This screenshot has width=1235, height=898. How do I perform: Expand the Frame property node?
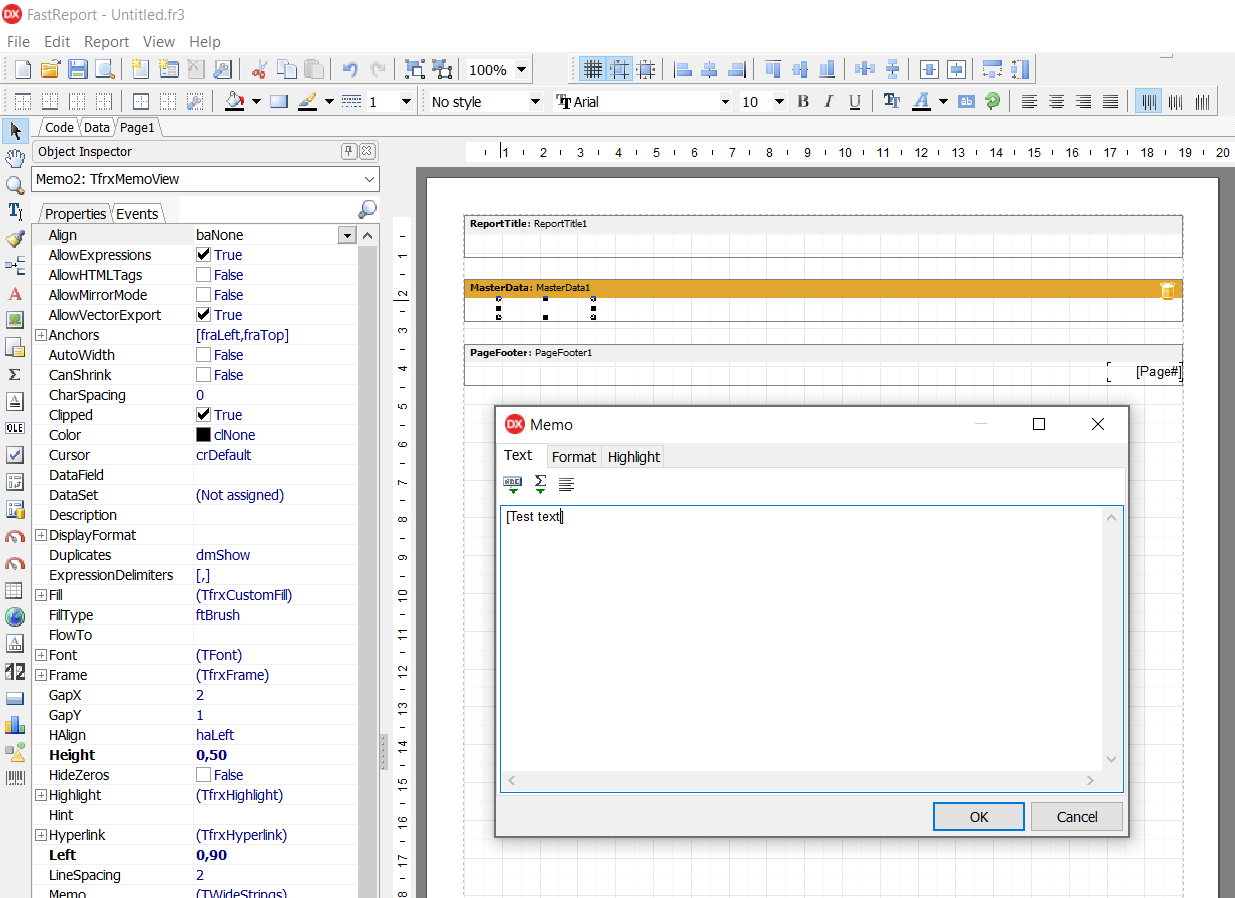[41, 675]
